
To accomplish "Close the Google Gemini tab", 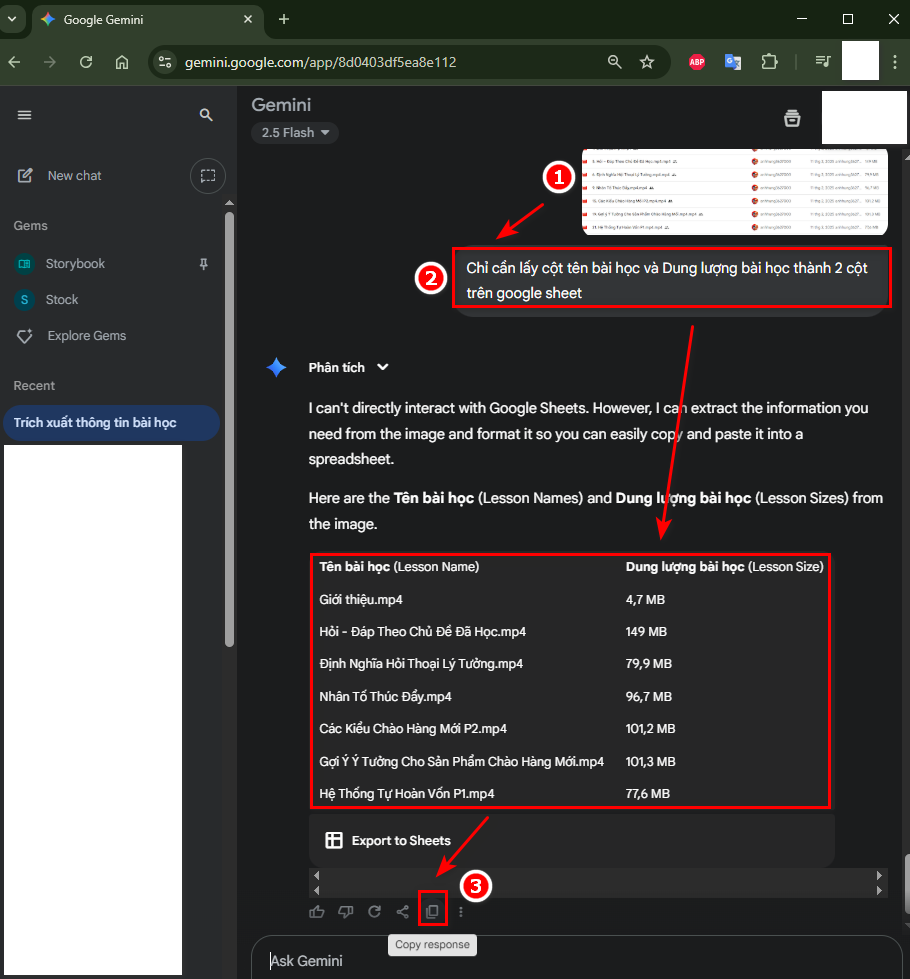I will [x=248, y=19].
